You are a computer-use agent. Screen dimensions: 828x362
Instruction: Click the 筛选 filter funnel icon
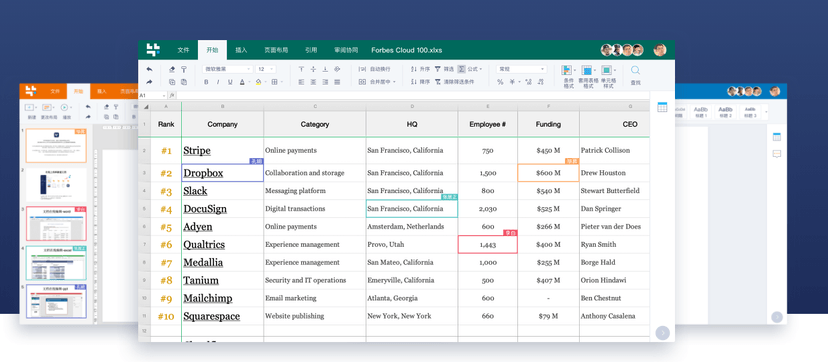click(437, 69)
